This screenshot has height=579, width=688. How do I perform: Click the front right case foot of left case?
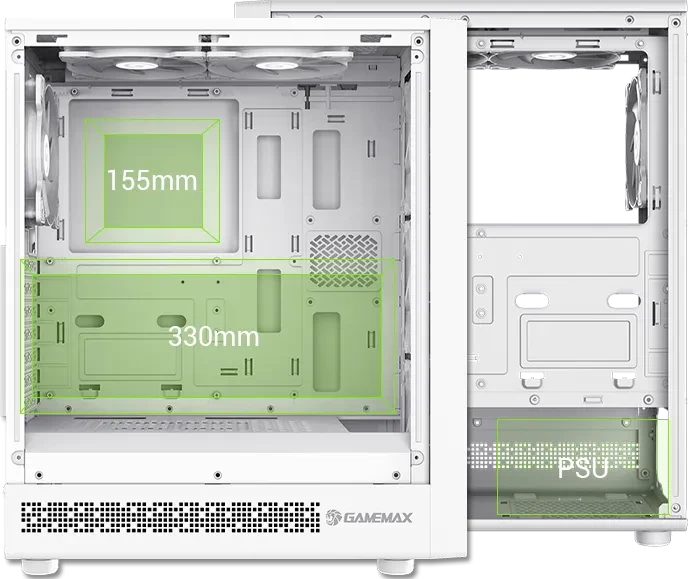click(x=395, y=566)
